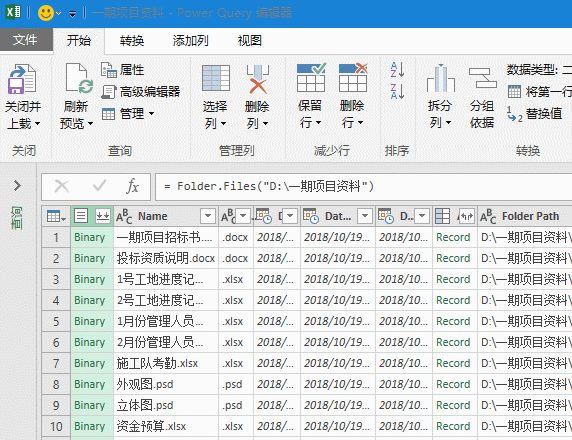The image size is (572, 440).
Task: Cancel the formula with the X button
Action: 62,186
